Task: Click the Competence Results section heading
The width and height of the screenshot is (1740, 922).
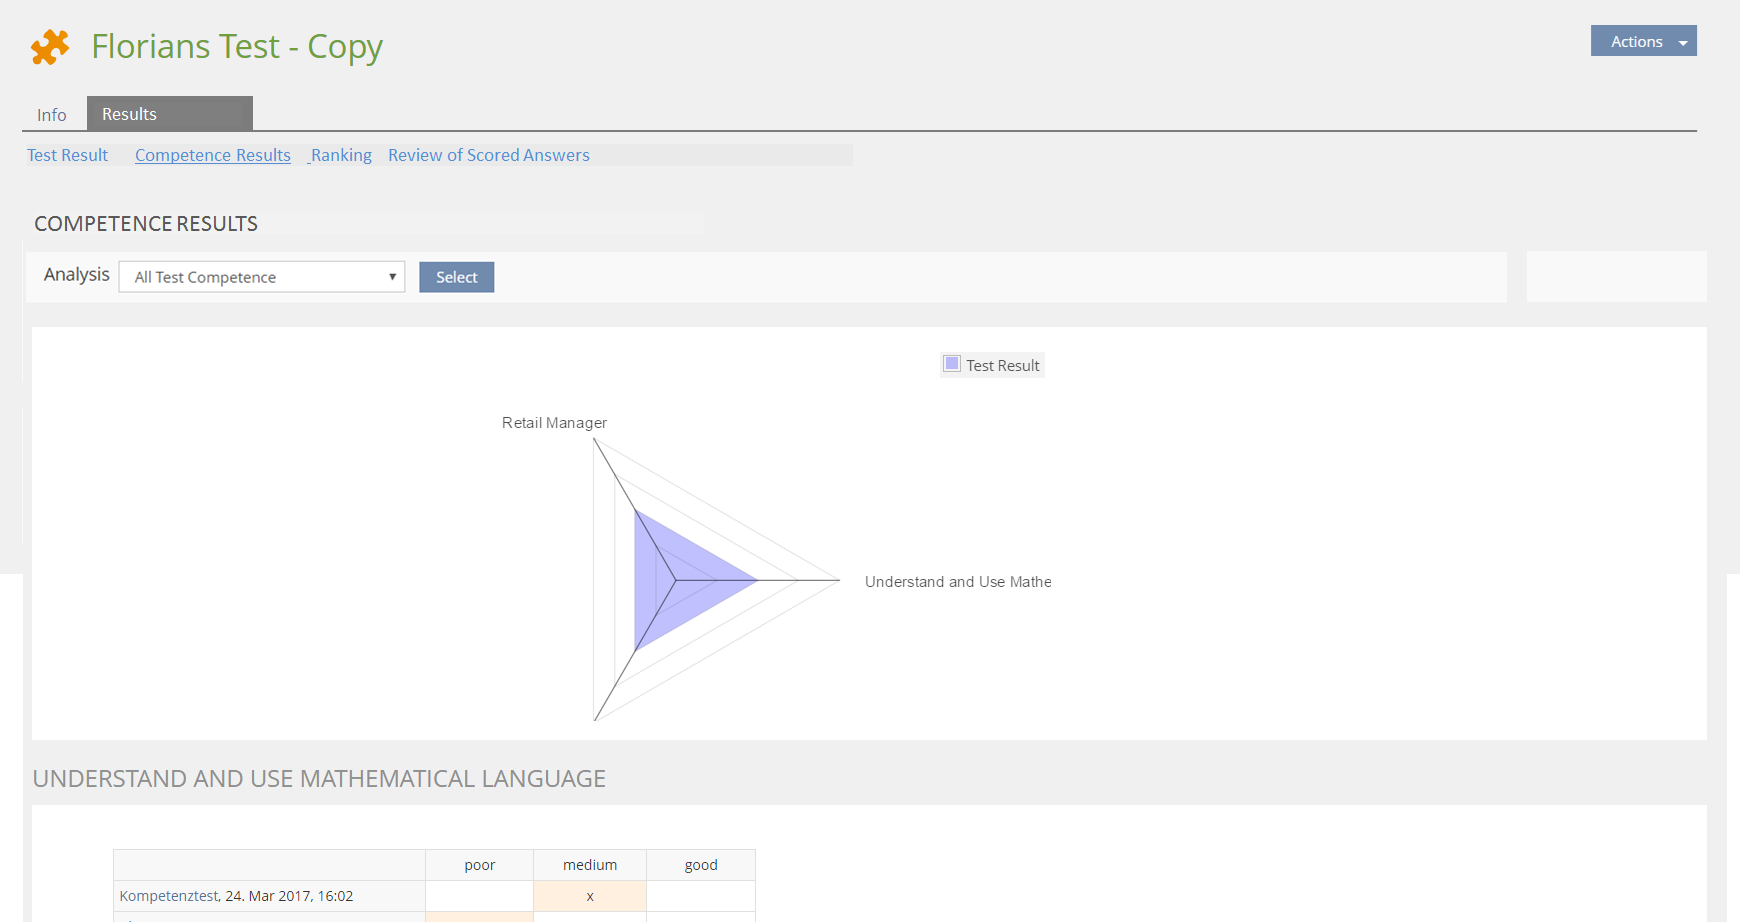Action: pos(146,224)
